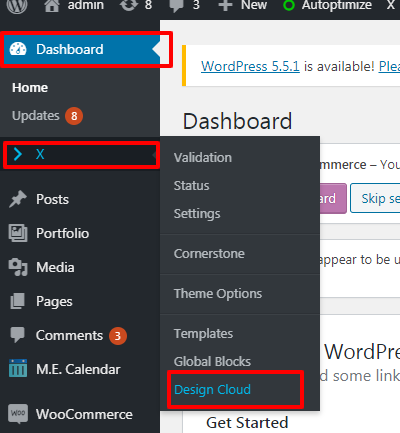The image size is (400, 433).
Task: Click the Dashboard gauge icon
Action: tap(18, 49)
